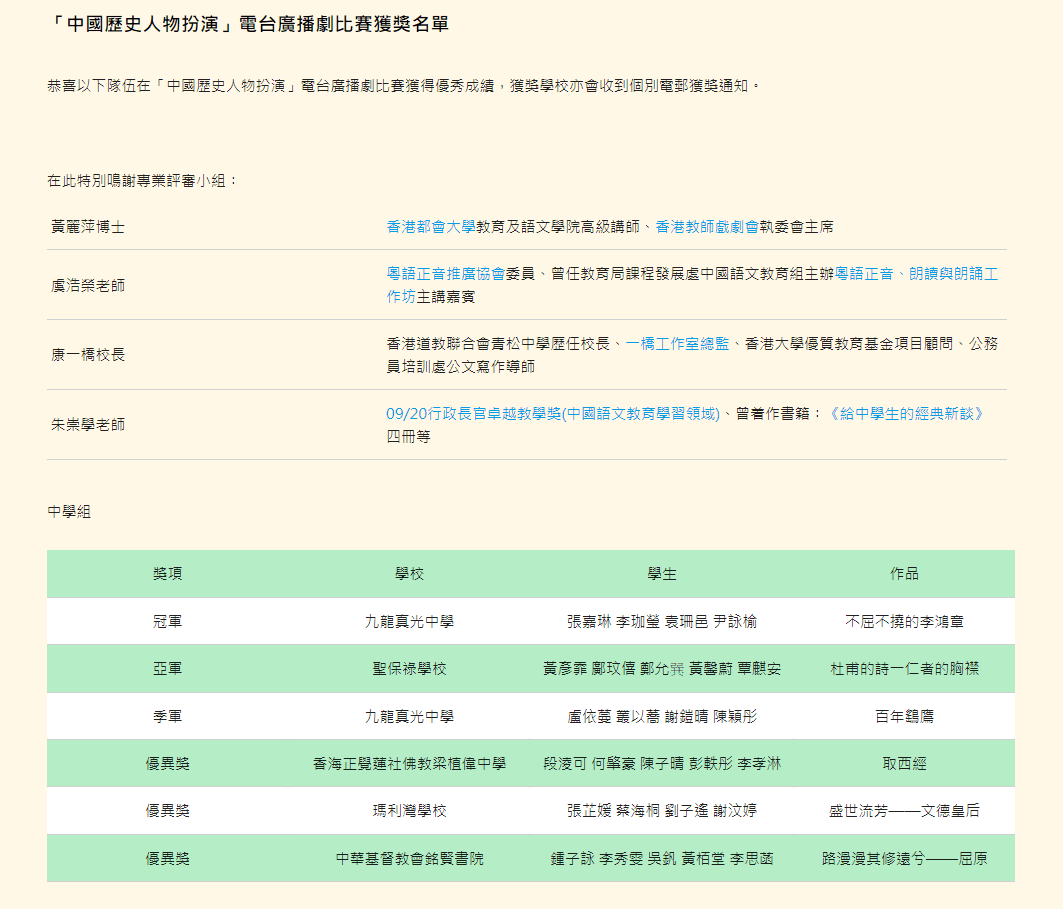Click the 亞軍 award cell
Viewport: 1063px width, 909px height.
[168, 669]
